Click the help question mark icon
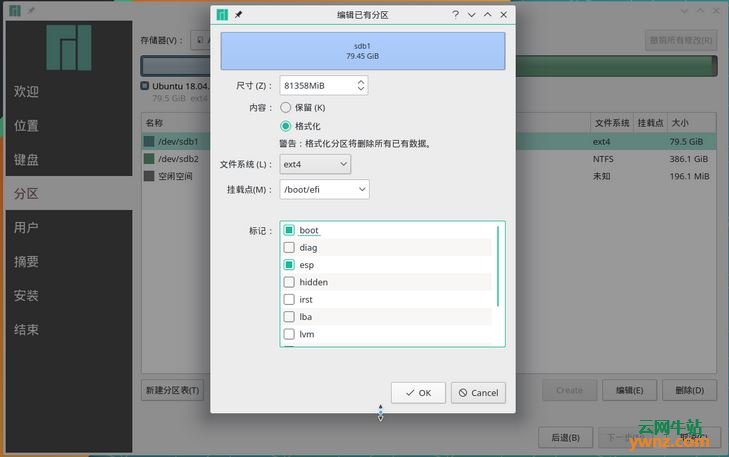 point(455,15)
